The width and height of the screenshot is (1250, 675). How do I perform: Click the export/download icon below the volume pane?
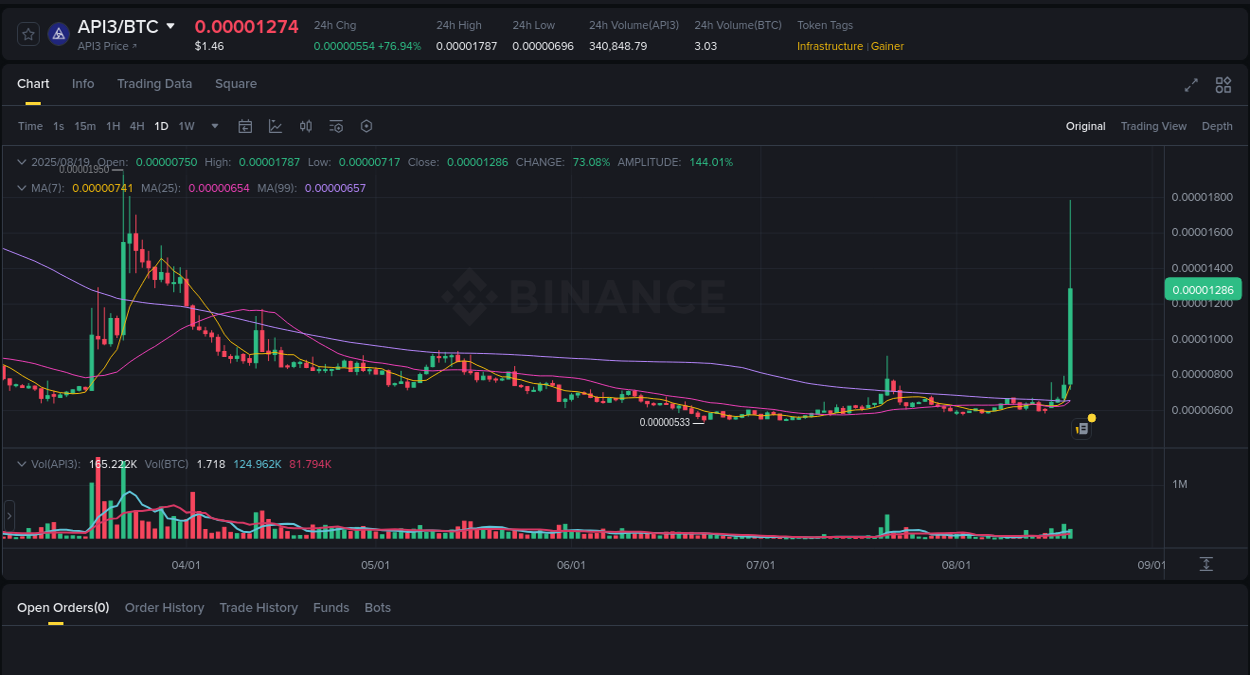coord(1205,564)
